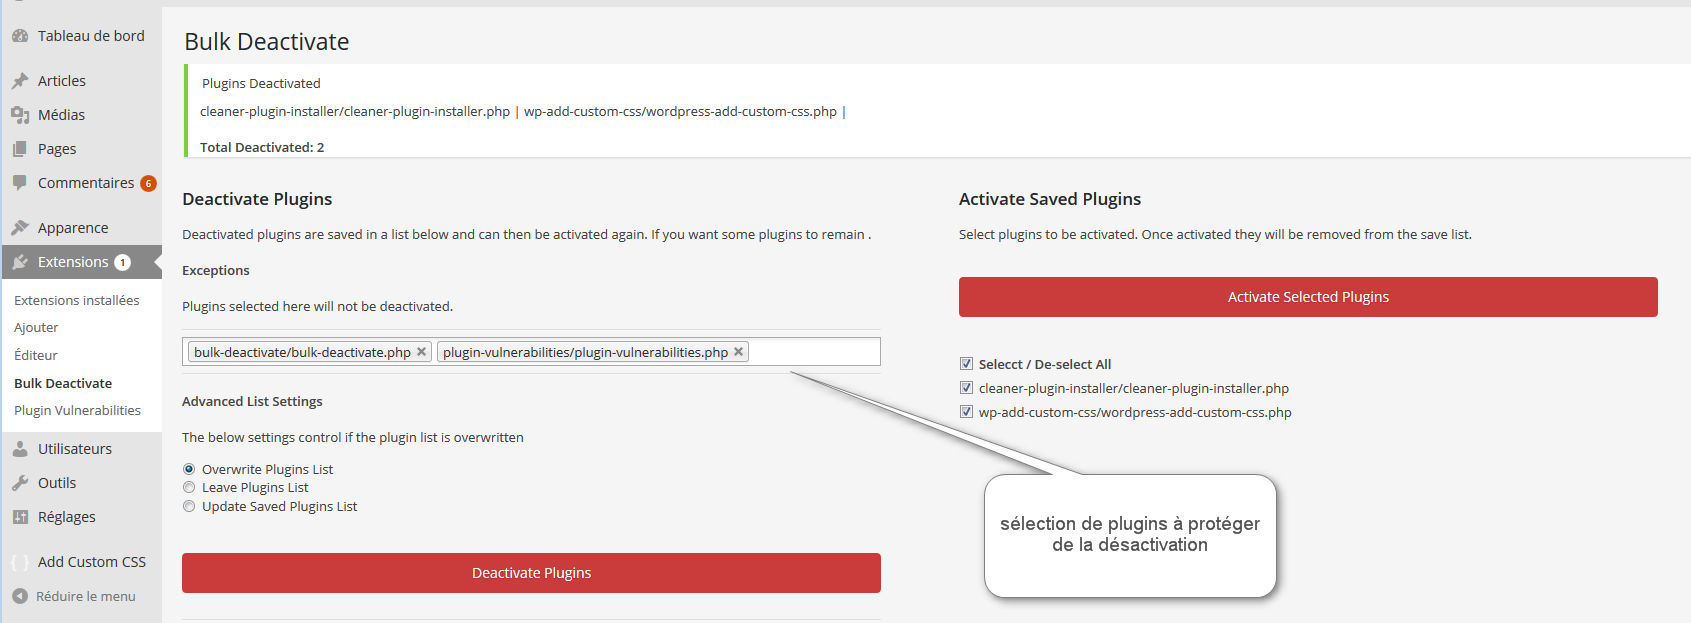Click wp-add-custom-css path in deactivated notice

[680, 111]
